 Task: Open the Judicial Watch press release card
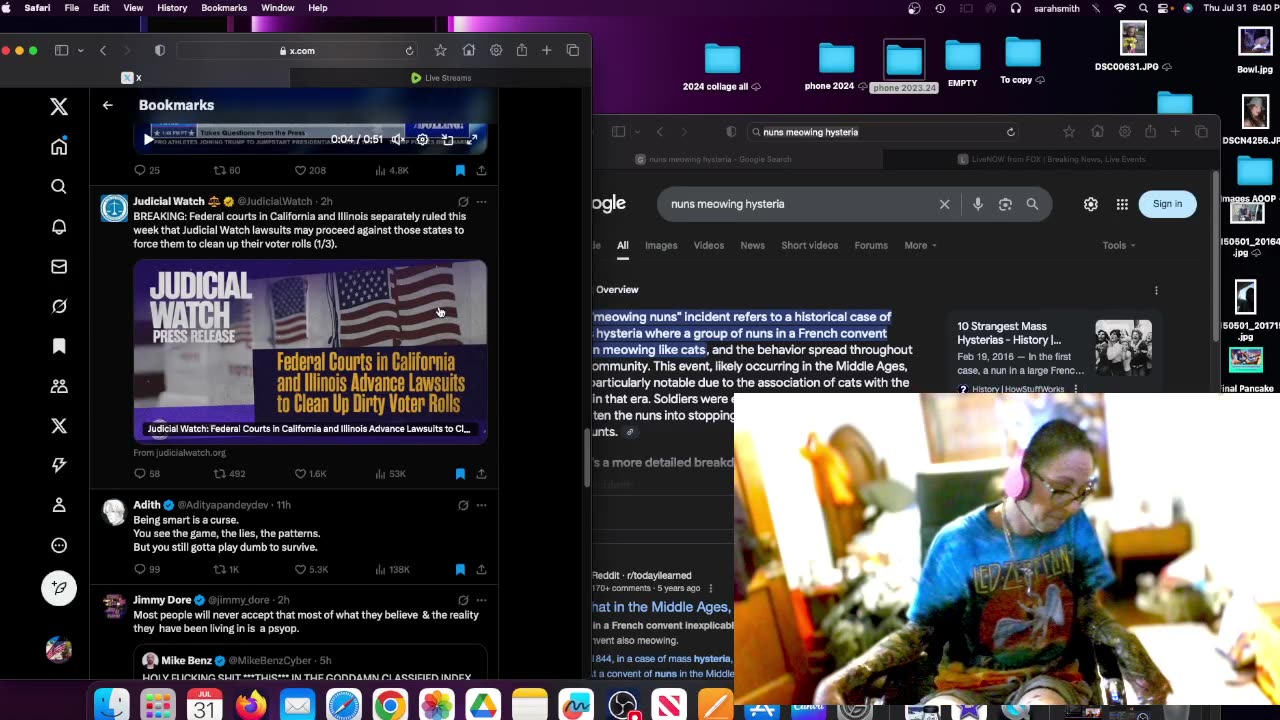pos(310,350)
